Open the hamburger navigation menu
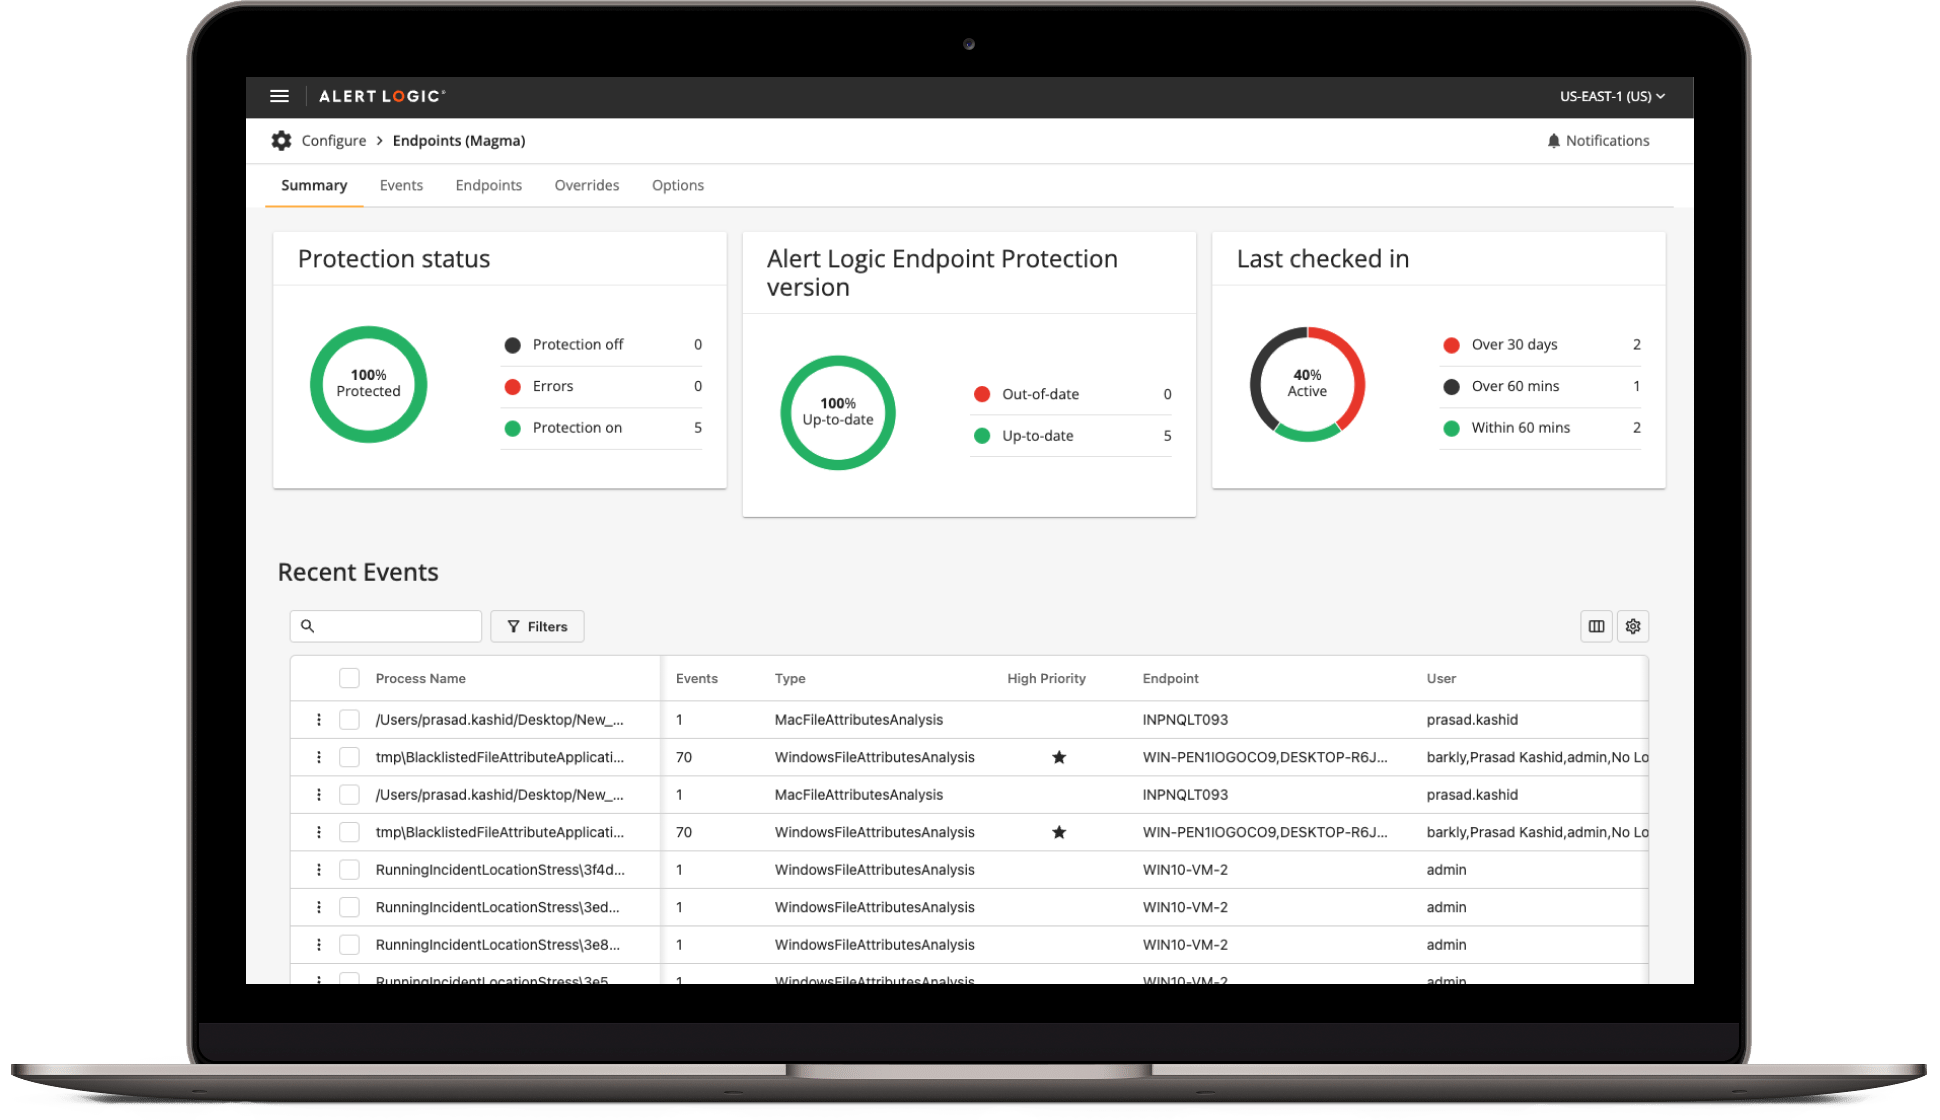This screenshot has height=1120, width=1940. click(279, 96)
